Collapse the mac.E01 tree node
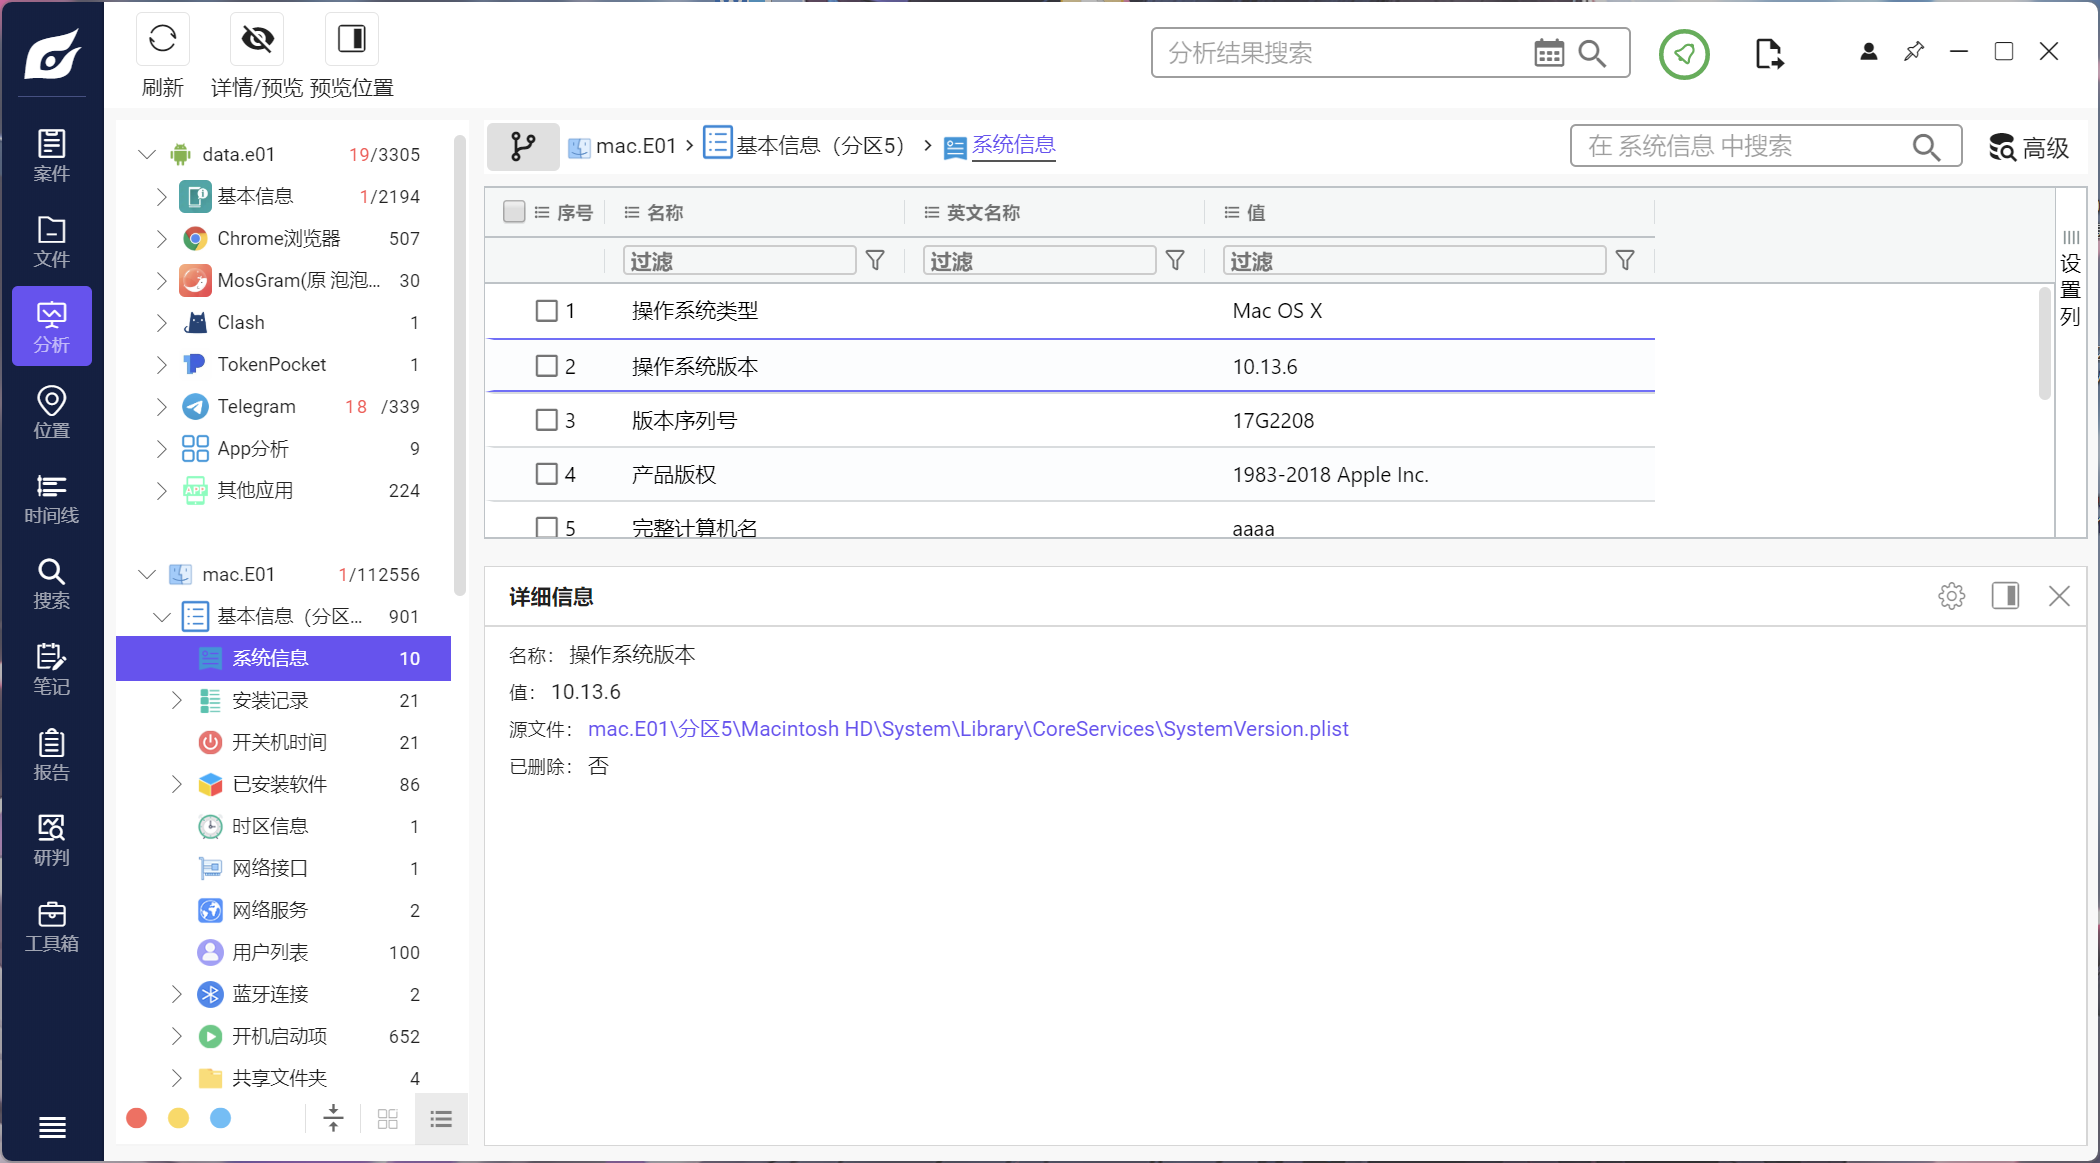The height and width of the screenshot is (1163, 2100). click(x=147, y=574)
